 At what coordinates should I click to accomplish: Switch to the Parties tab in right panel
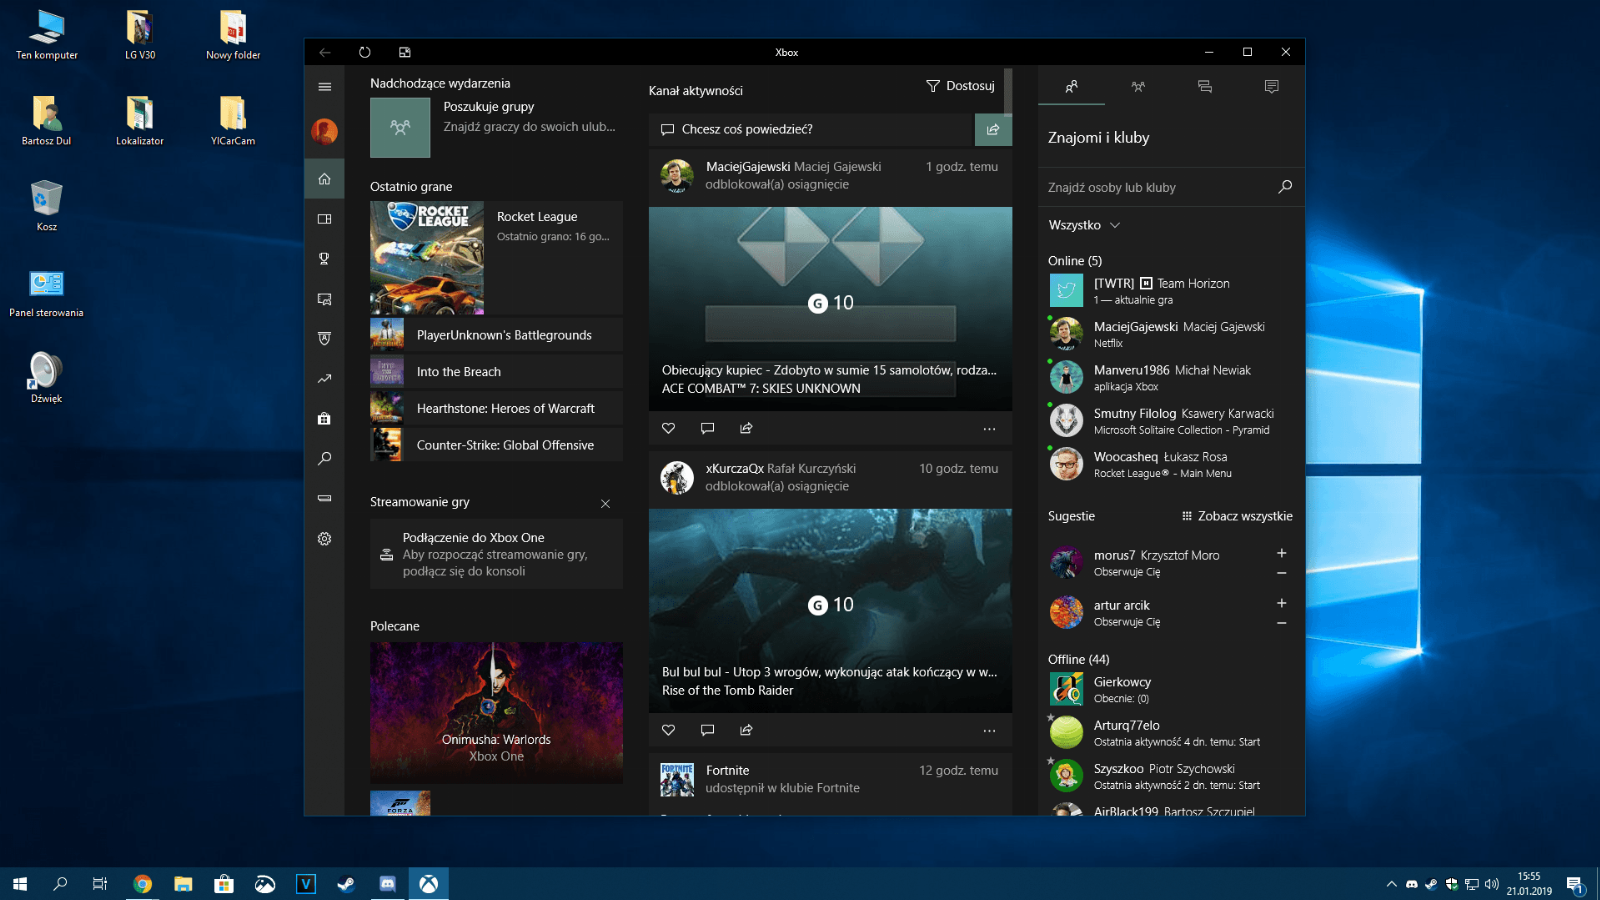click(1138, 87)
